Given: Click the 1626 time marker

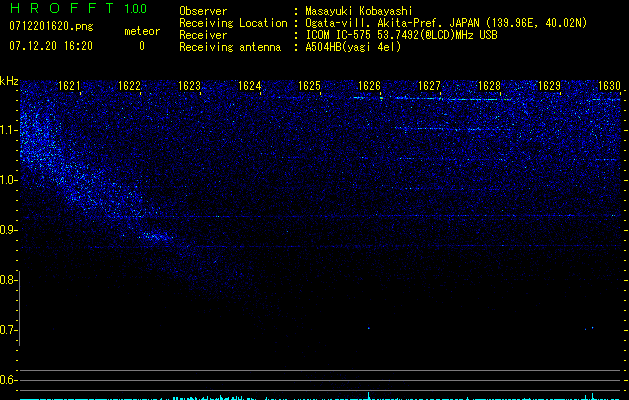Looking at the screenshot, I should click(x=369, y=86).
